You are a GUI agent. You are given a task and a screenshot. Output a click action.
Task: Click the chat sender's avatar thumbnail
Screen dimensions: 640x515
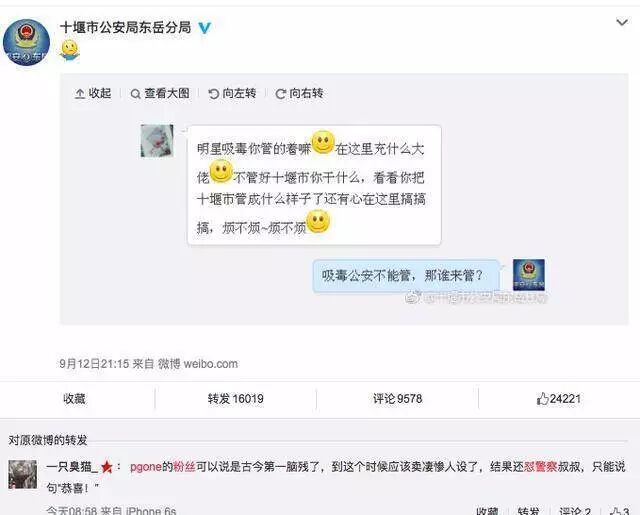[x=157, y=141]
